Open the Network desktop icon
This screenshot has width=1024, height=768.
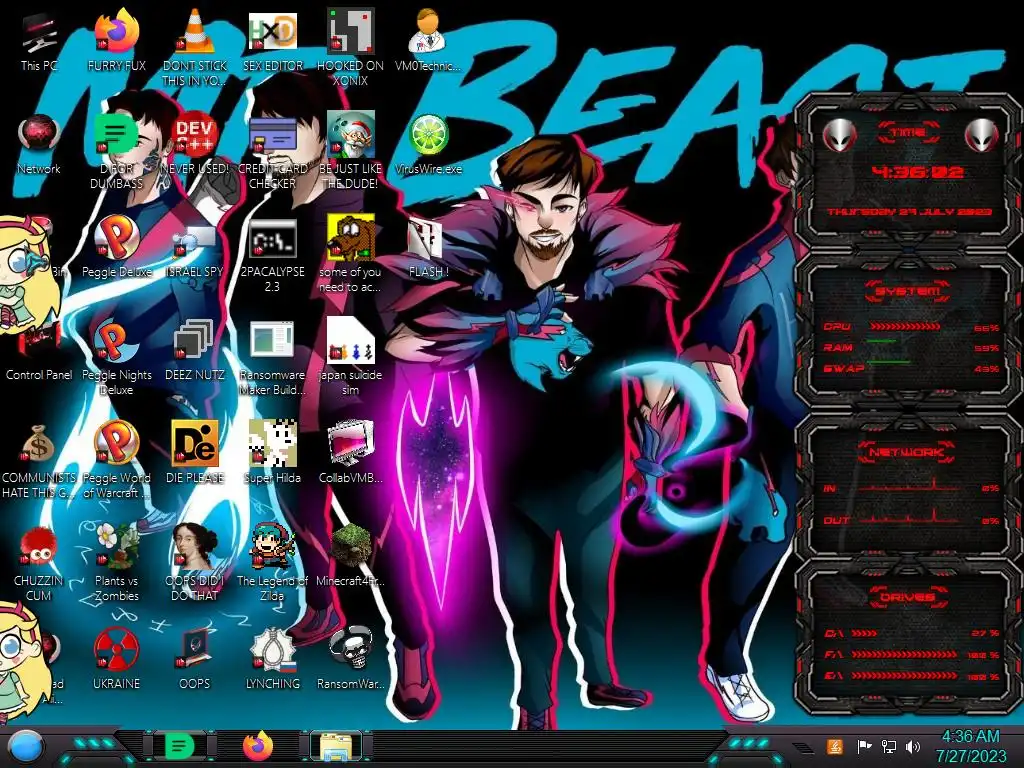39,145
